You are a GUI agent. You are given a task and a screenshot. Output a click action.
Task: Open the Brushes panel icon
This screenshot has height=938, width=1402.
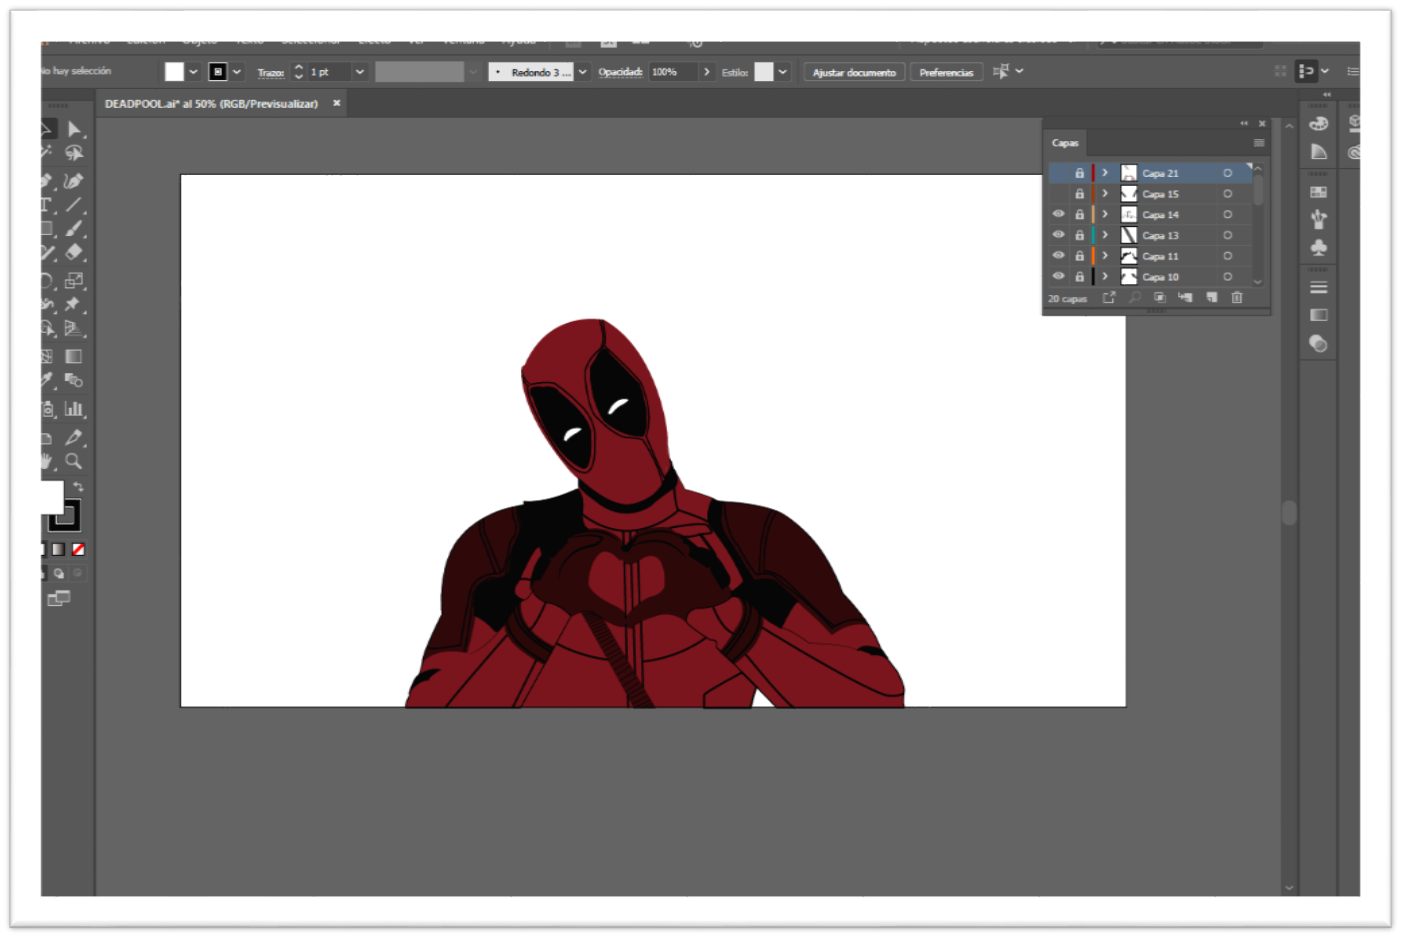coord(1319,219)
